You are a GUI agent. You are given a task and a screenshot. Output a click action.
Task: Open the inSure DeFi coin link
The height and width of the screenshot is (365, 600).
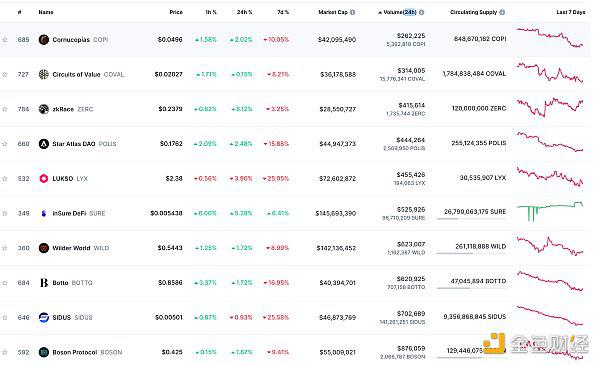click(x=69, y=213)
